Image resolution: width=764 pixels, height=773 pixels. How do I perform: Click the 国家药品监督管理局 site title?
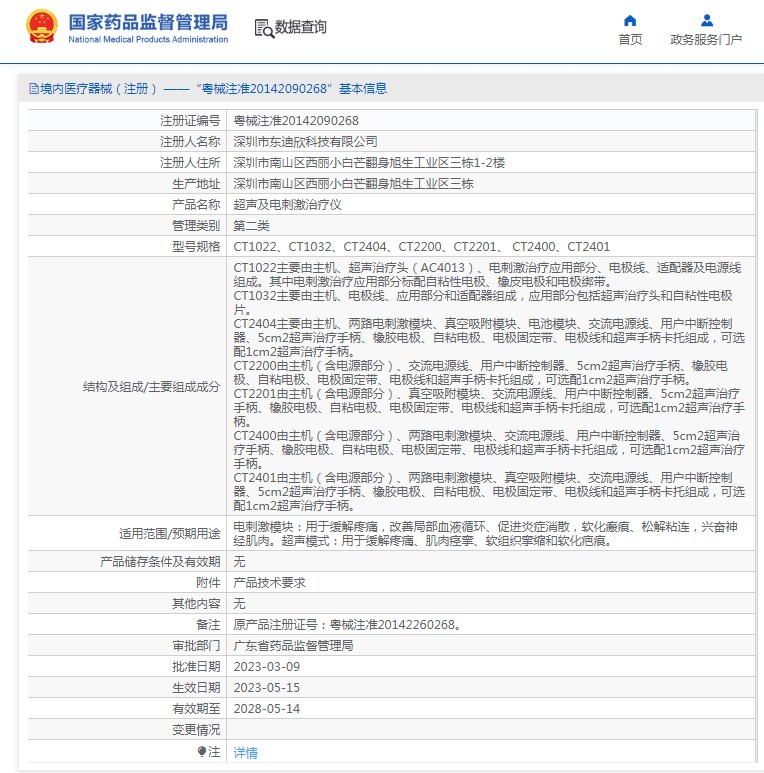[148, 22]
